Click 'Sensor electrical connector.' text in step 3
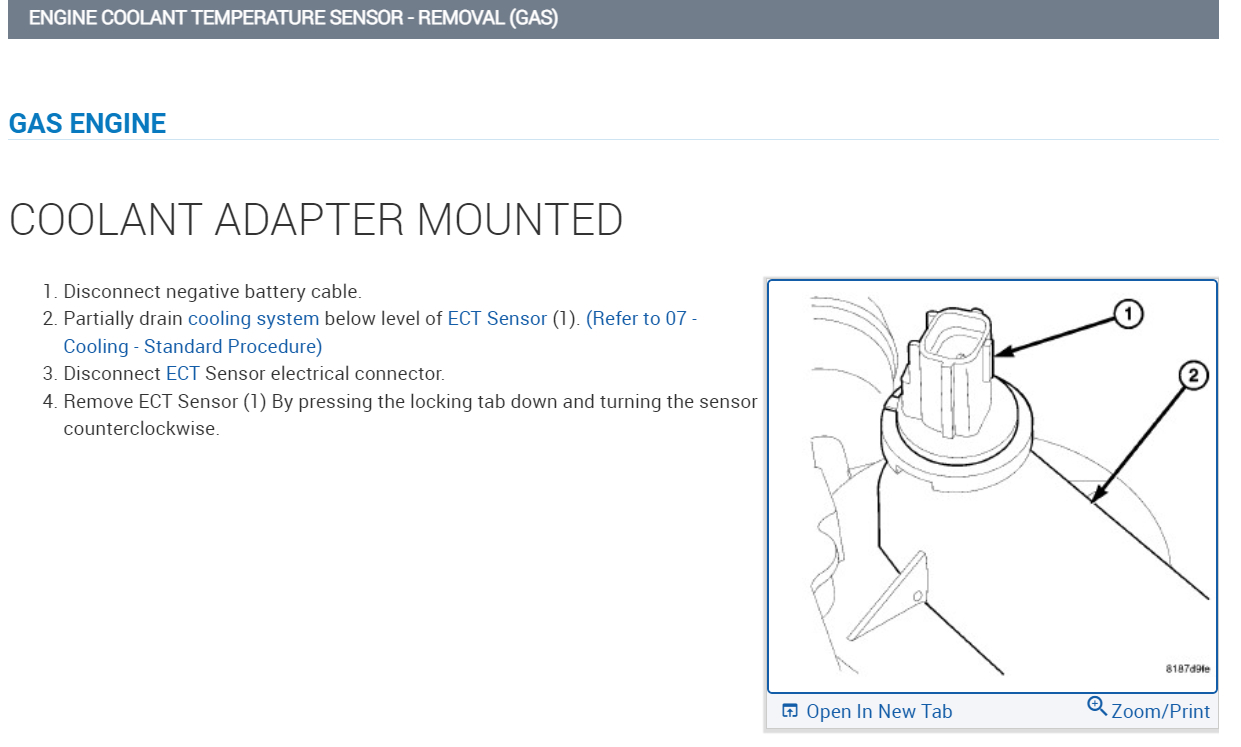1241x747 pixels. pyautogui.click(x=325, y=374)
